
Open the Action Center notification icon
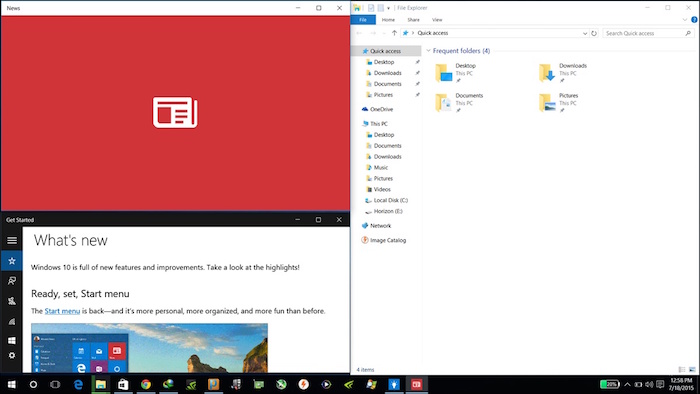click(x=660, y=384)
